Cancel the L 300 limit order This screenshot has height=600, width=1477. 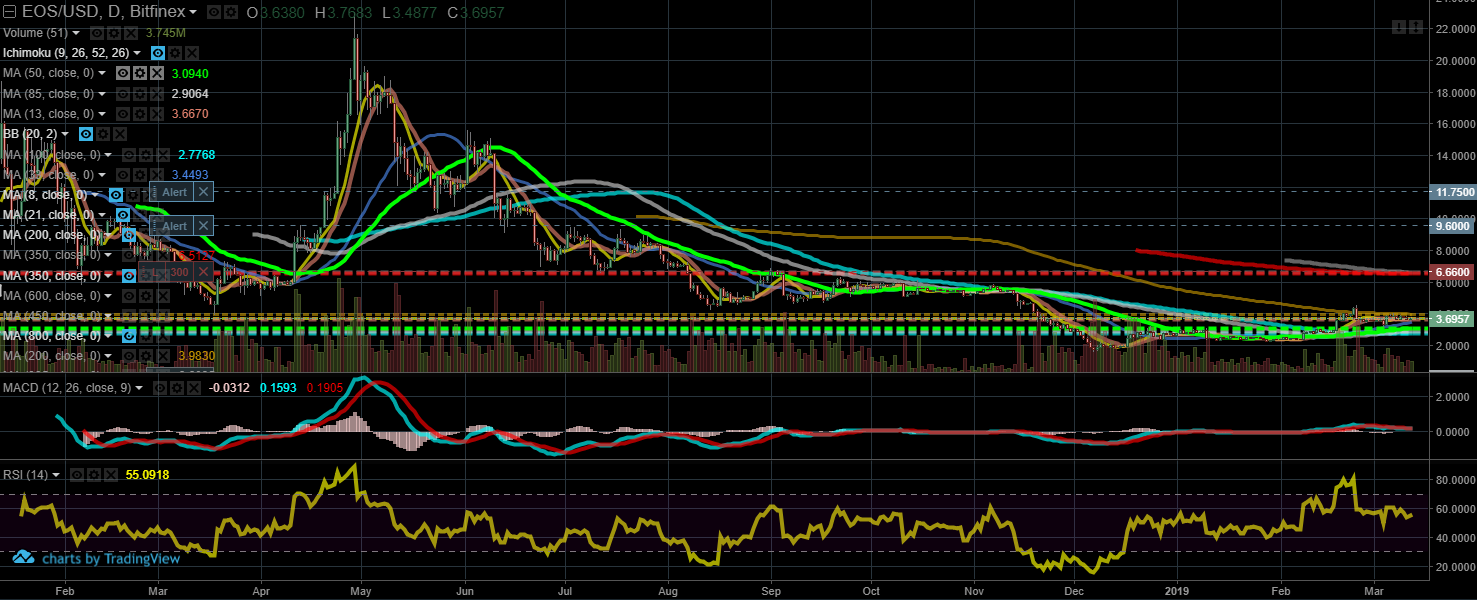click(203, 272)
